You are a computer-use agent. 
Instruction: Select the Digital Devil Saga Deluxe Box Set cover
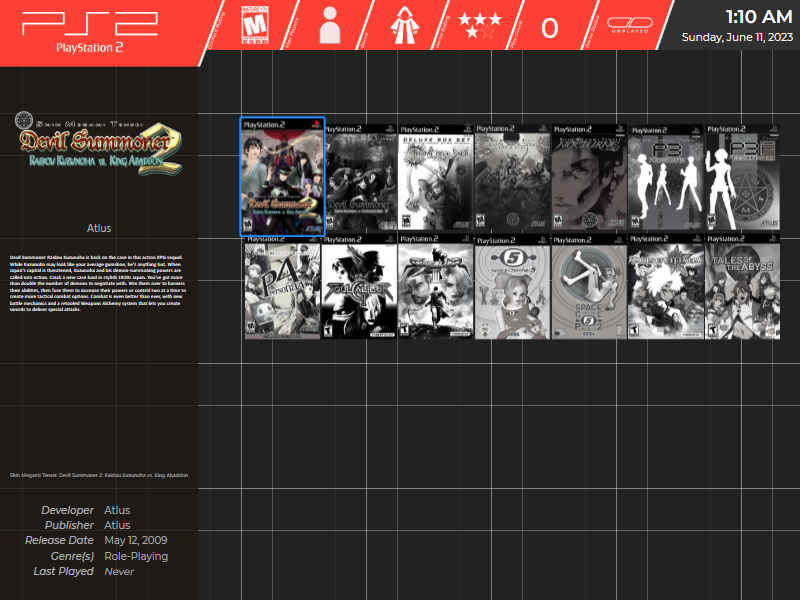coord(436,177)
